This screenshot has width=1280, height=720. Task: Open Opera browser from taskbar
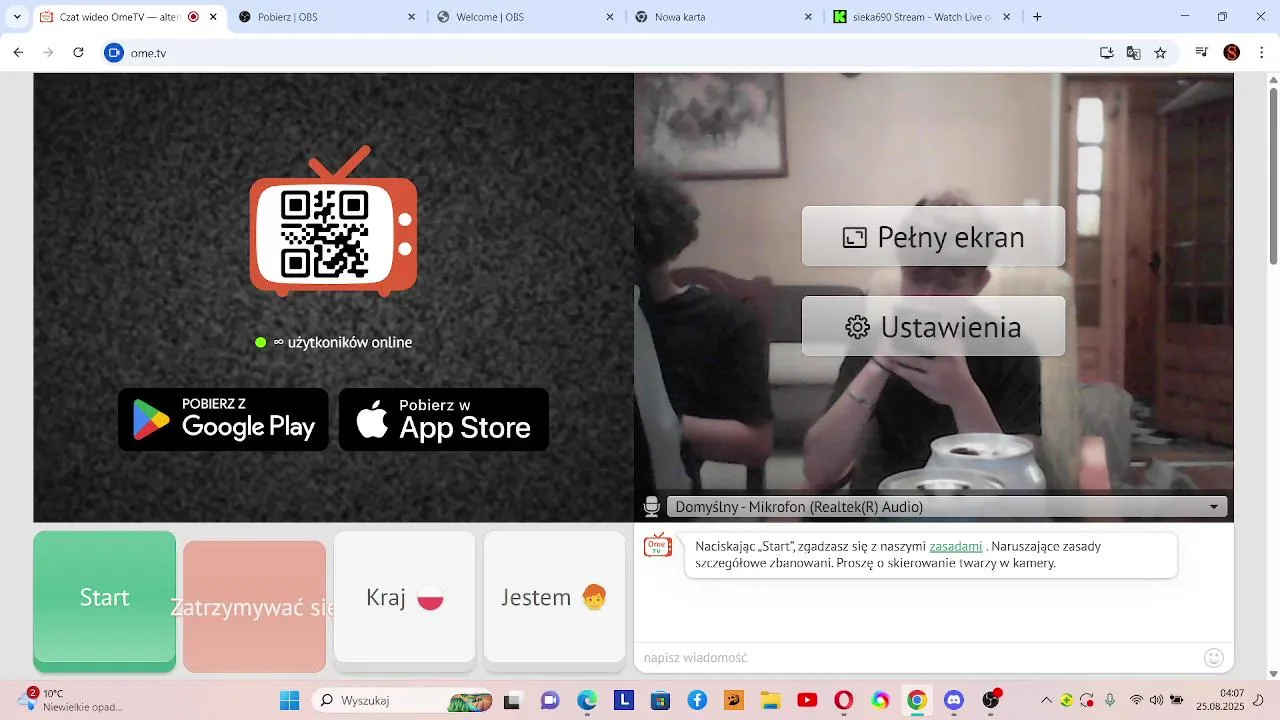(x=844, y=700)
